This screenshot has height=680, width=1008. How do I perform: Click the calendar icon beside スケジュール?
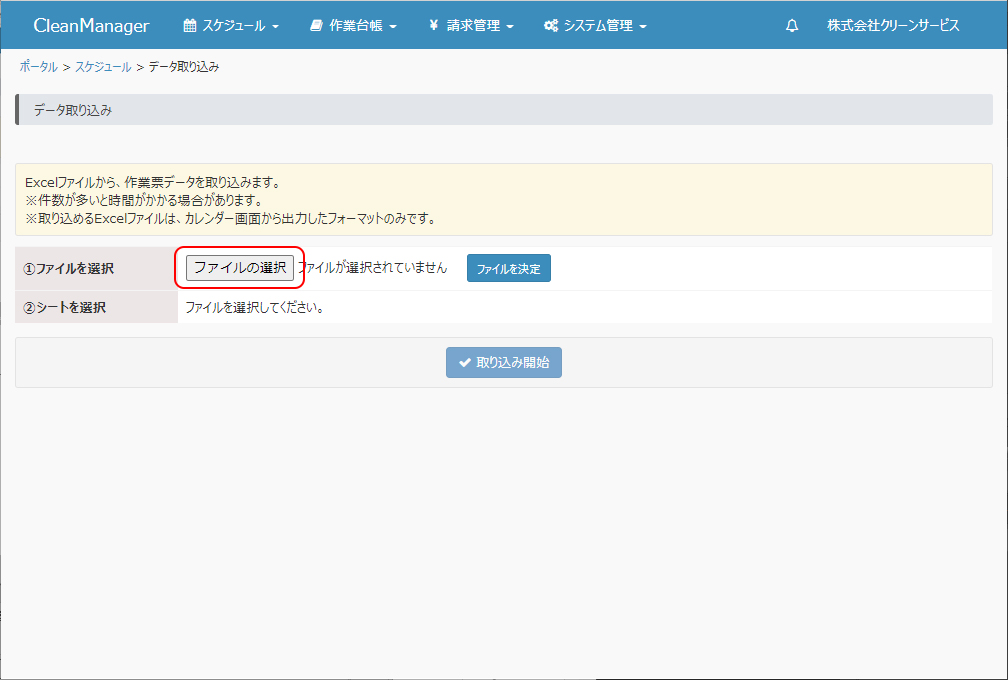tap(190, 26)
